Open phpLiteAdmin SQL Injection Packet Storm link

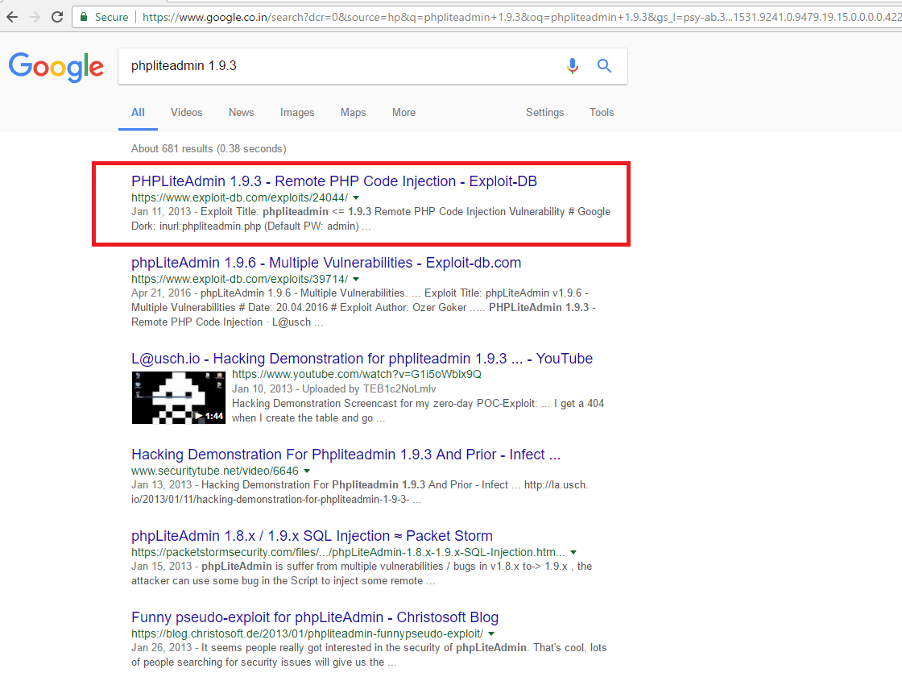coord(311,535)
